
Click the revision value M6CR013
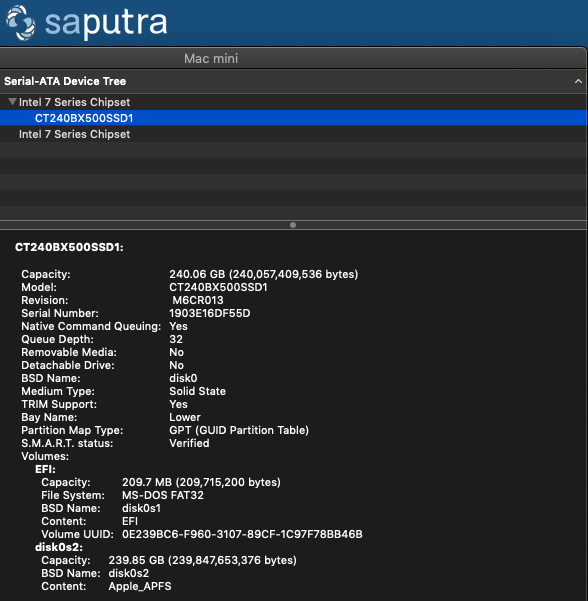pos(198,300)
